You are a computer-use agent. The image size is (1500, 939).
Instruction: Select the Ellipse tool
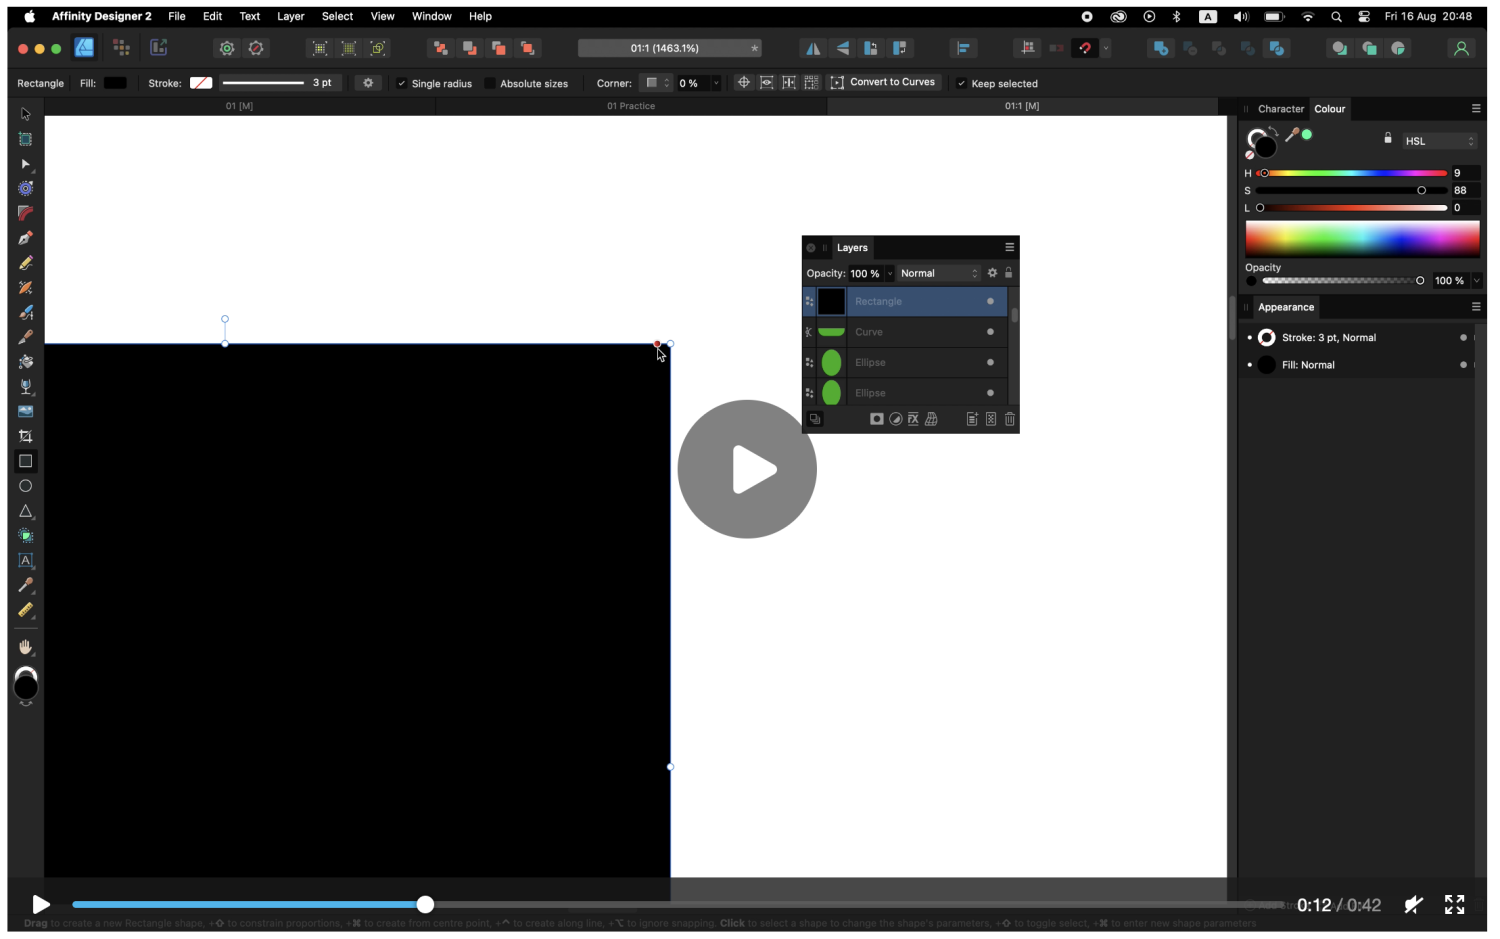(x=26, y=486)
